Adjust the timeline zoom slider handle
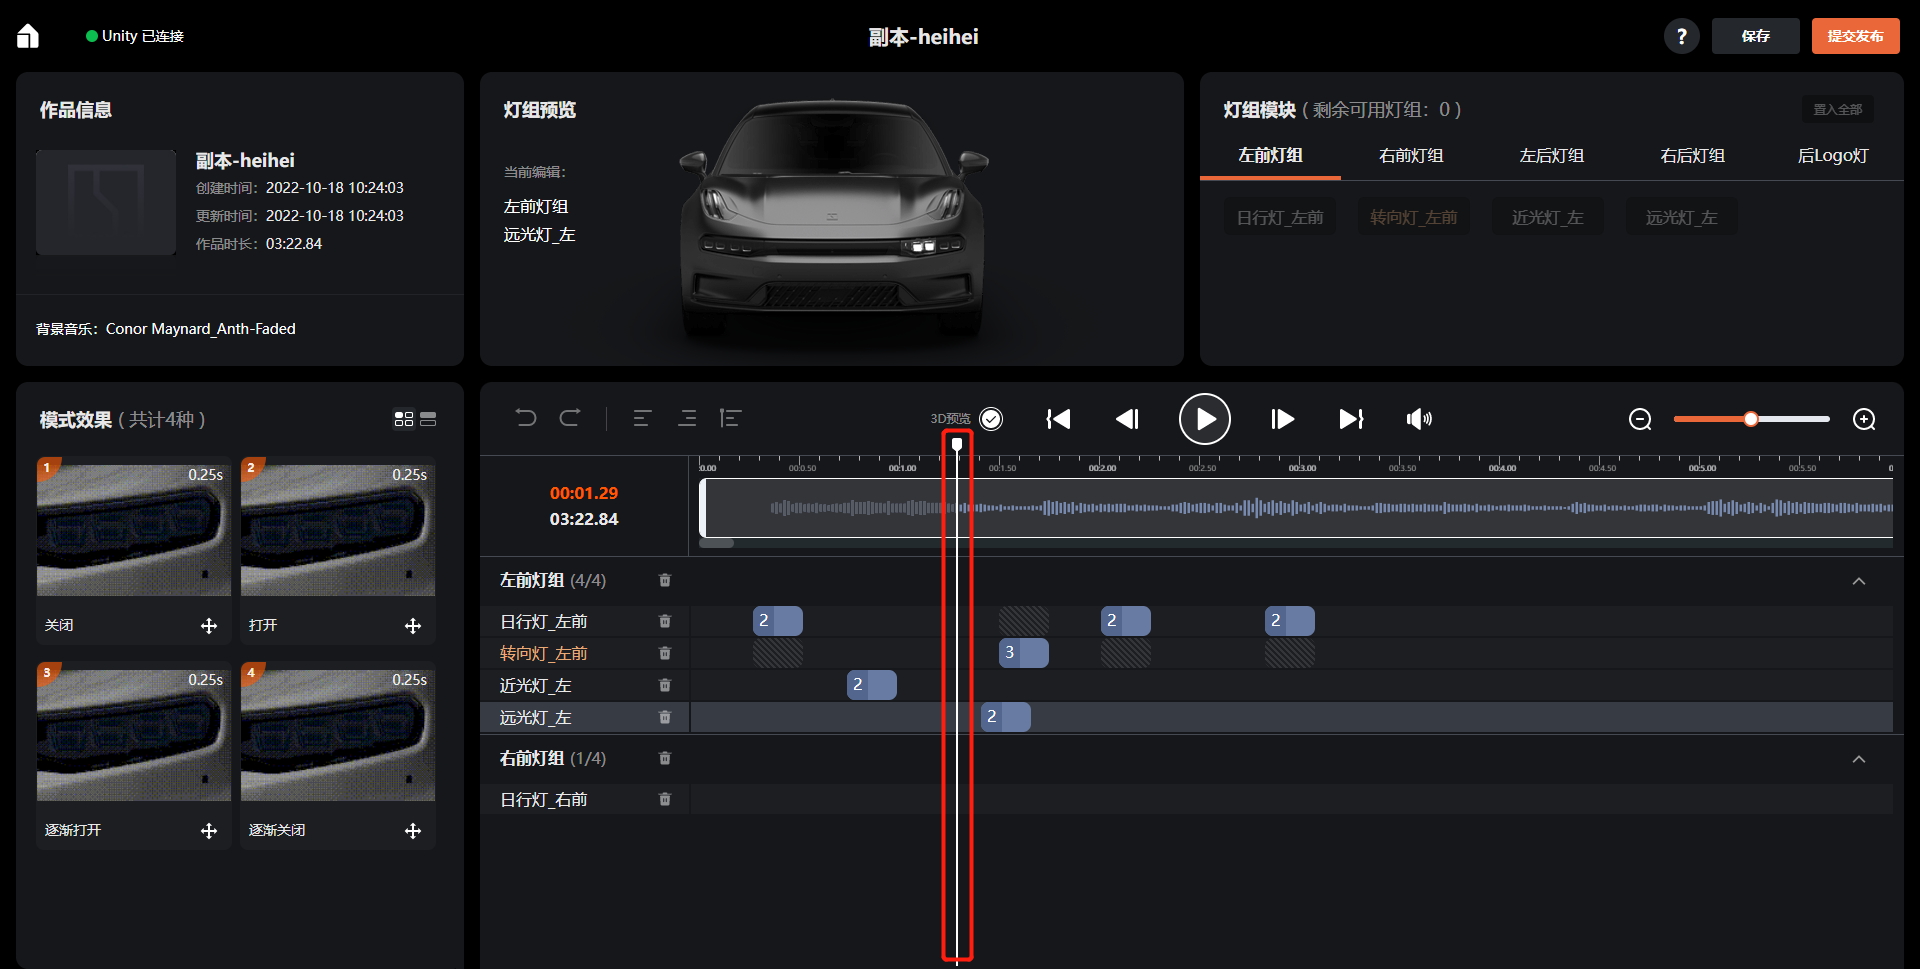1920x969 pixels. (x=1751, y=419)
